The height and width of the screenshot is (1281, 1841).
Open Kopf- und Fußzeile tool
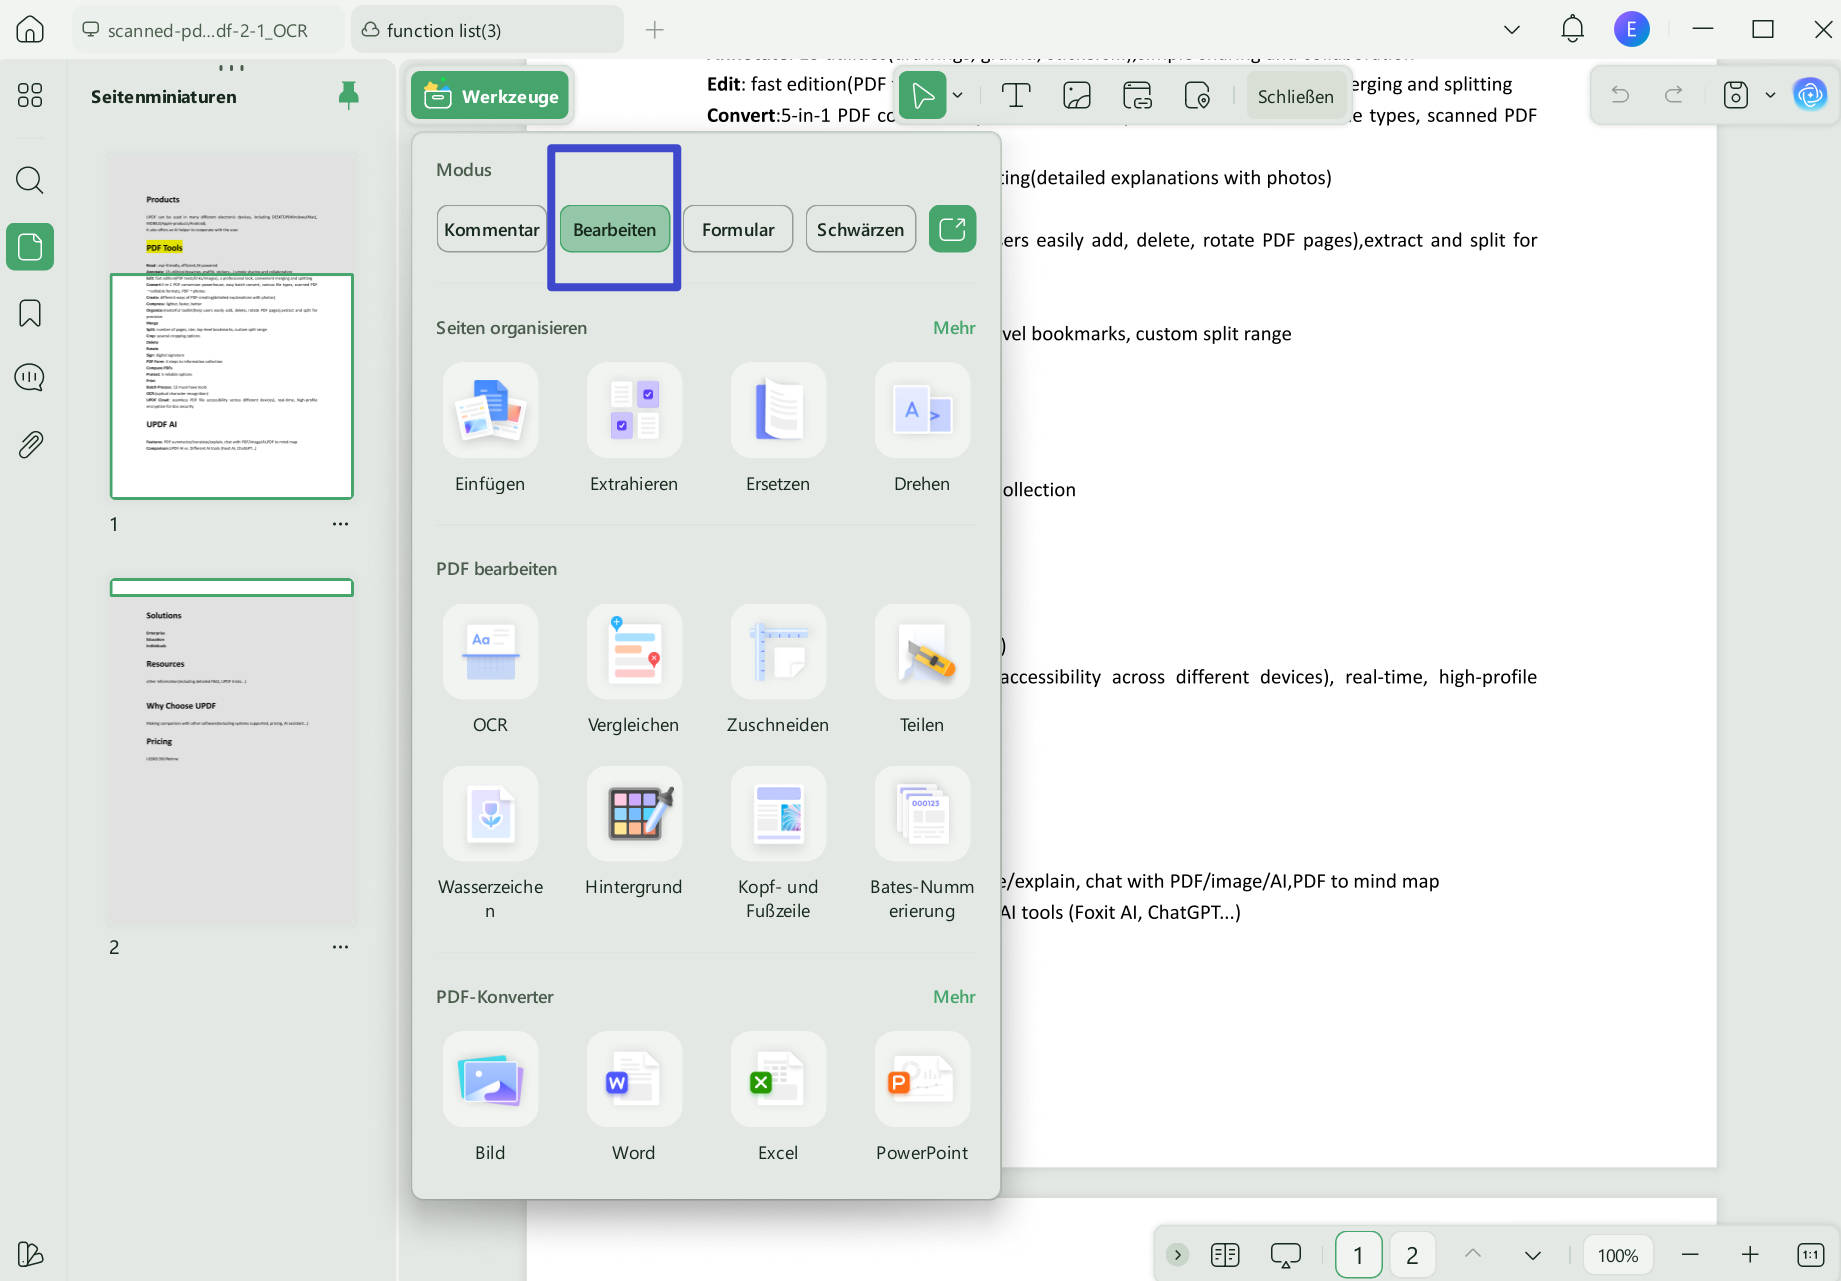pos(778,814)
